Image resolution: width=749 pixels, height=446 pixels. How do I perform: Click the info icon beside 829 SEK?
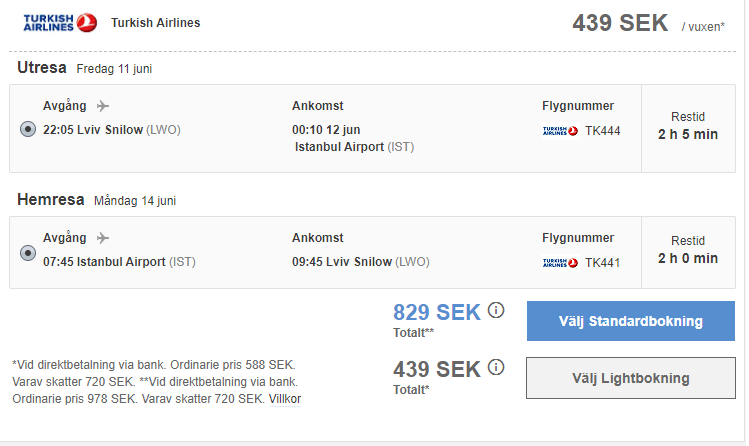496,310
